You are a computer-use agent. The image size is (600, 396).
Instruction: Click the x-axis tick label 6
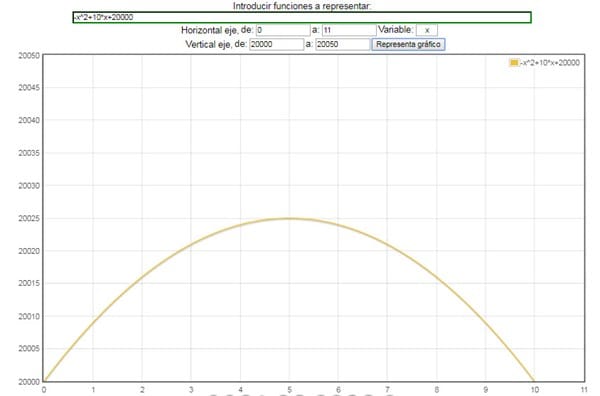(x=338, y=390)
